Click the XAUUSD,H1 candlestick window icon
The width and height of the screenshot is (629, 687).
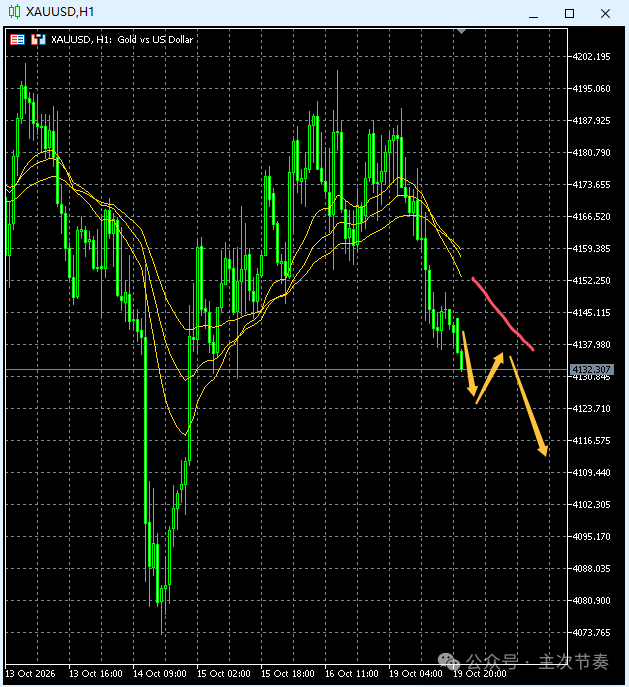[x=14, y=12]
